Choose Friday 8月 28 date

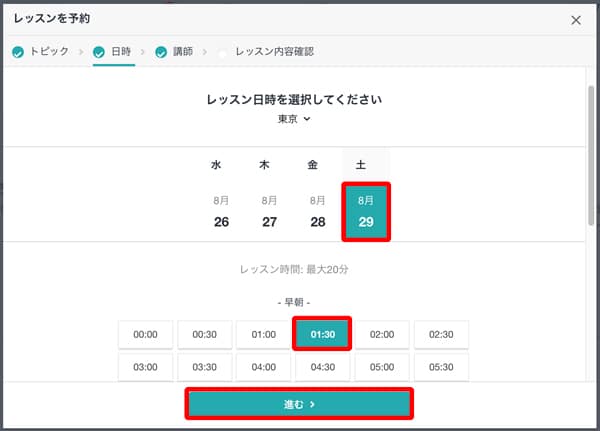coord(318,212)
